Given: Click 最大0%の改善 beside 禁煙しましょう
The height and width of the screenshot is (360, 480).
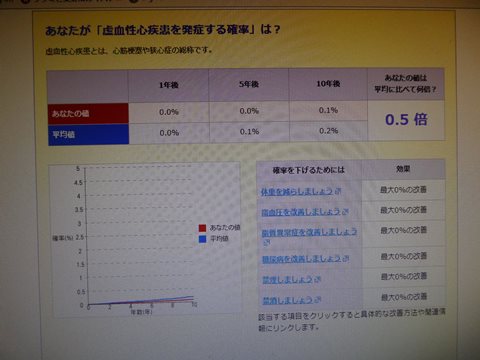Looking at the screenshot, I should click(x=404, y=276).
